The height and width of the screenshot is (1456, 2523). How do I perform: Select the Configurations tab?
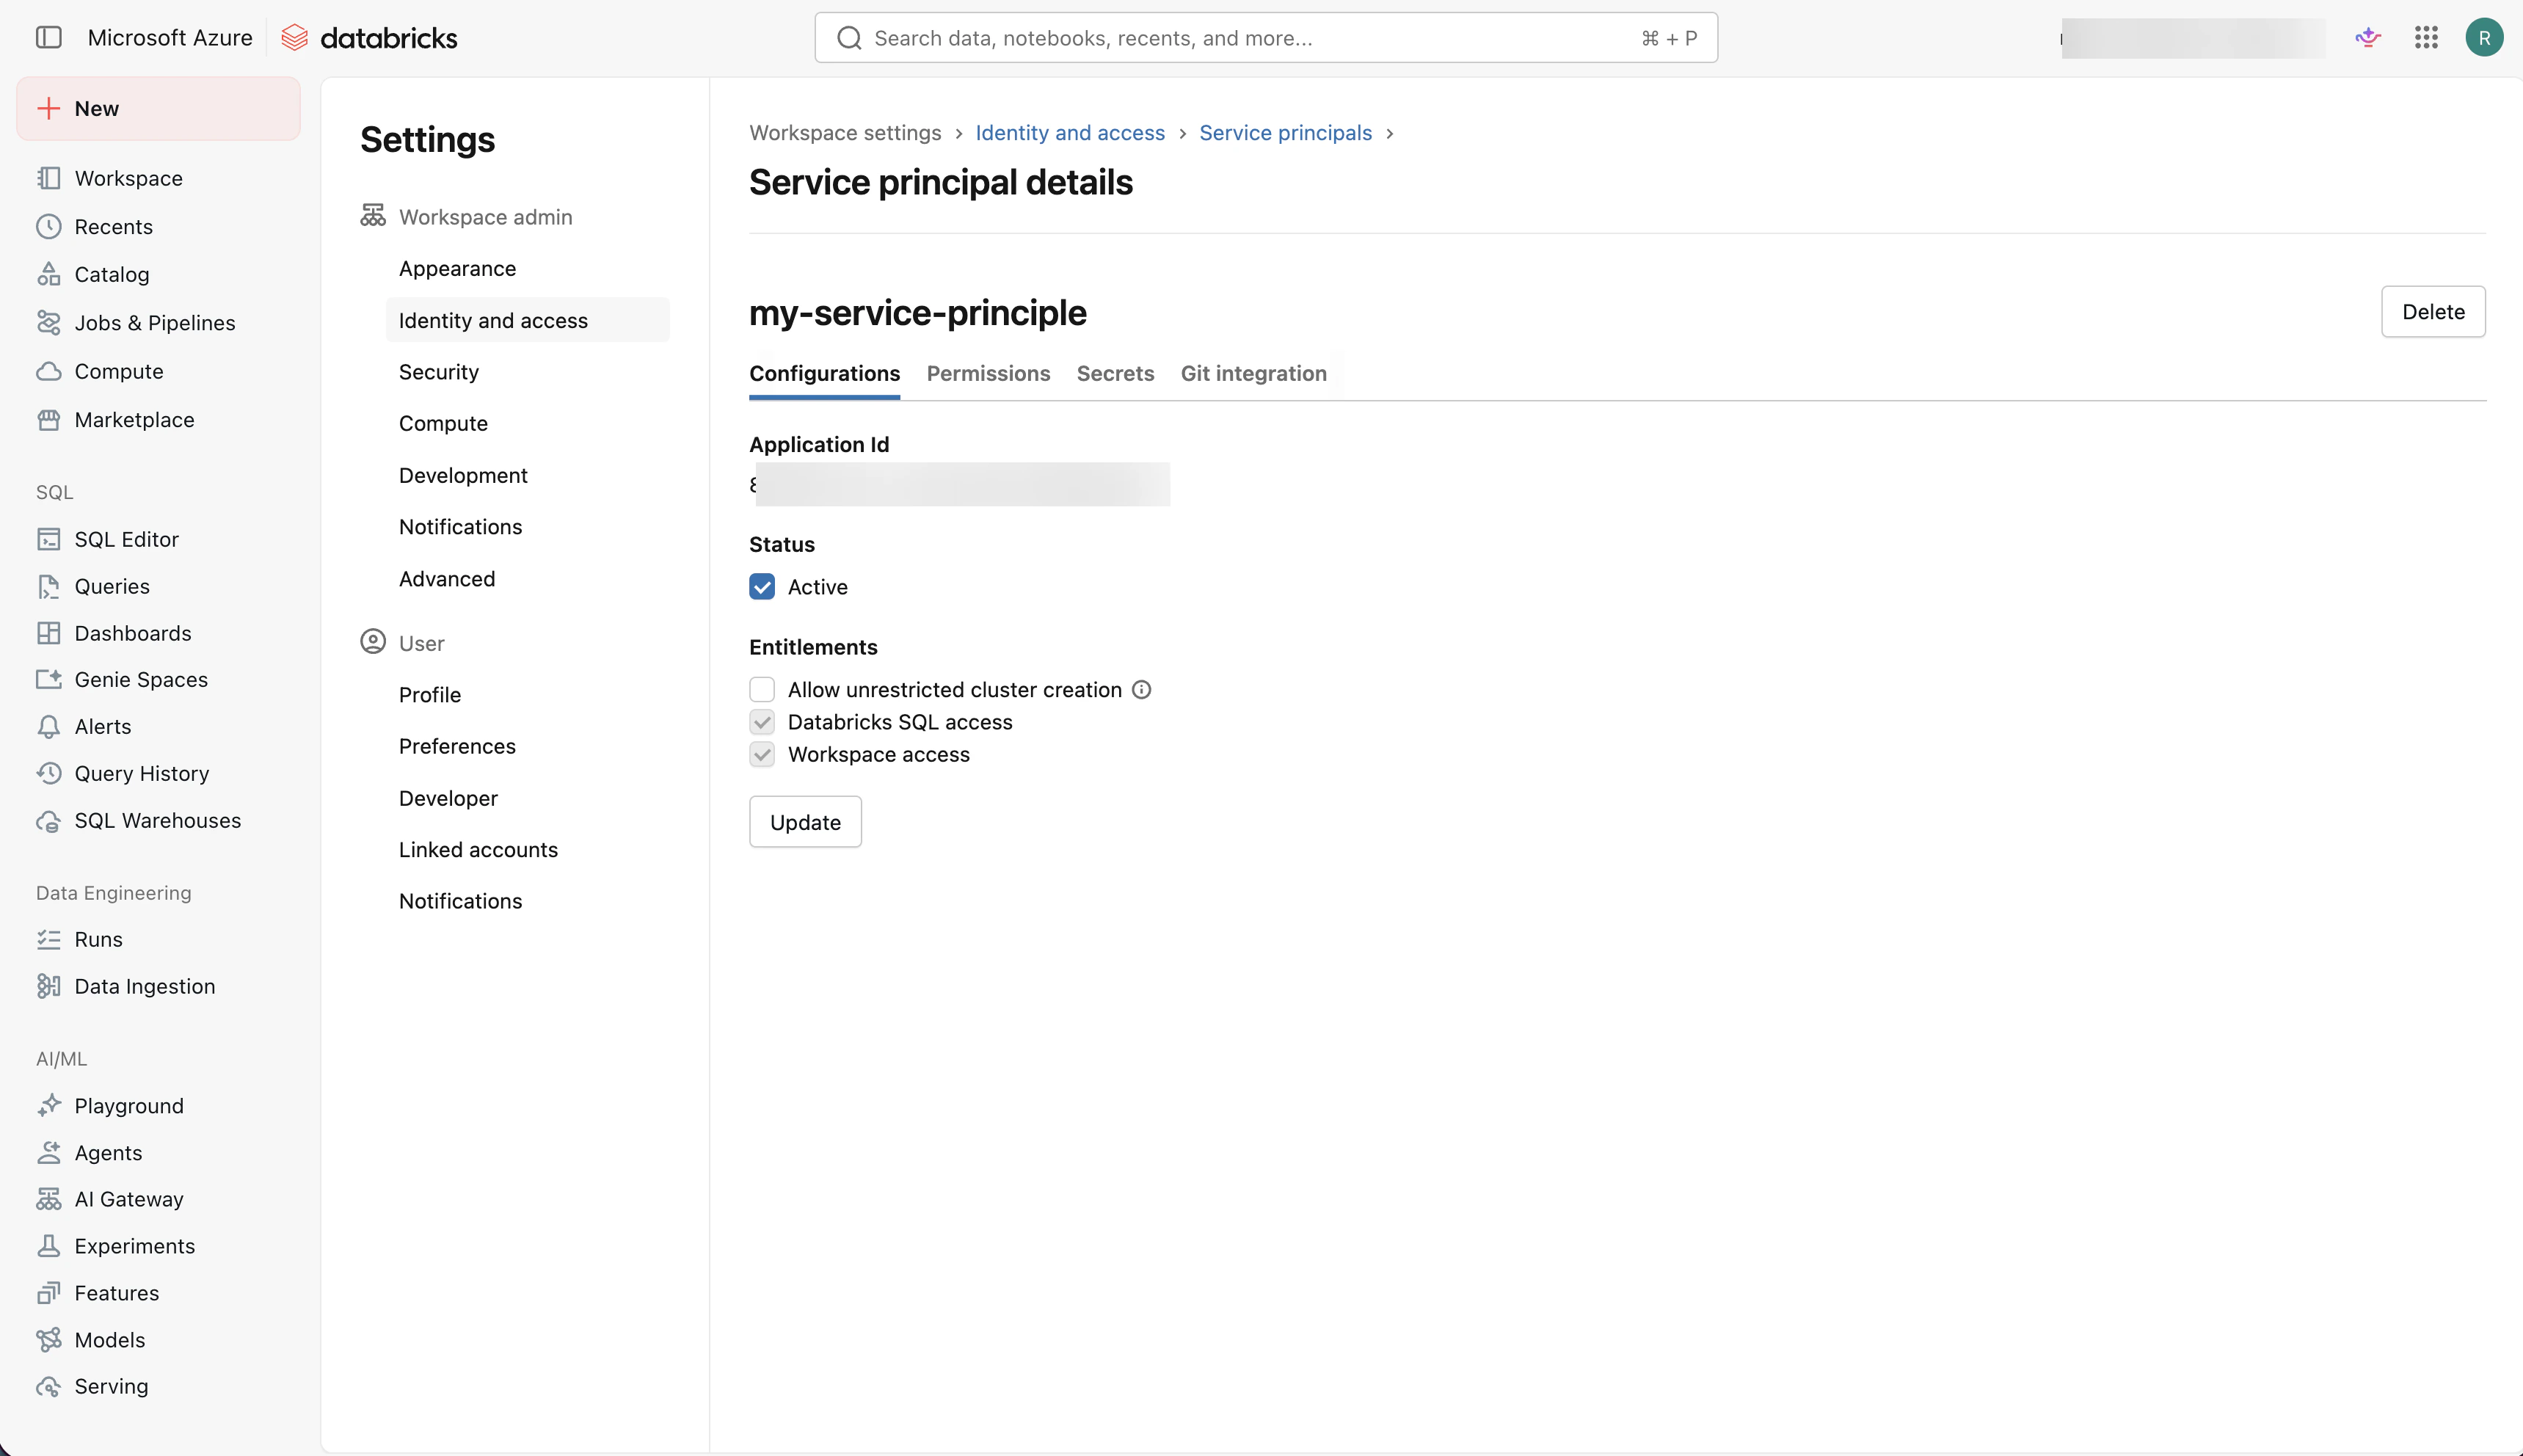(824, 373)
